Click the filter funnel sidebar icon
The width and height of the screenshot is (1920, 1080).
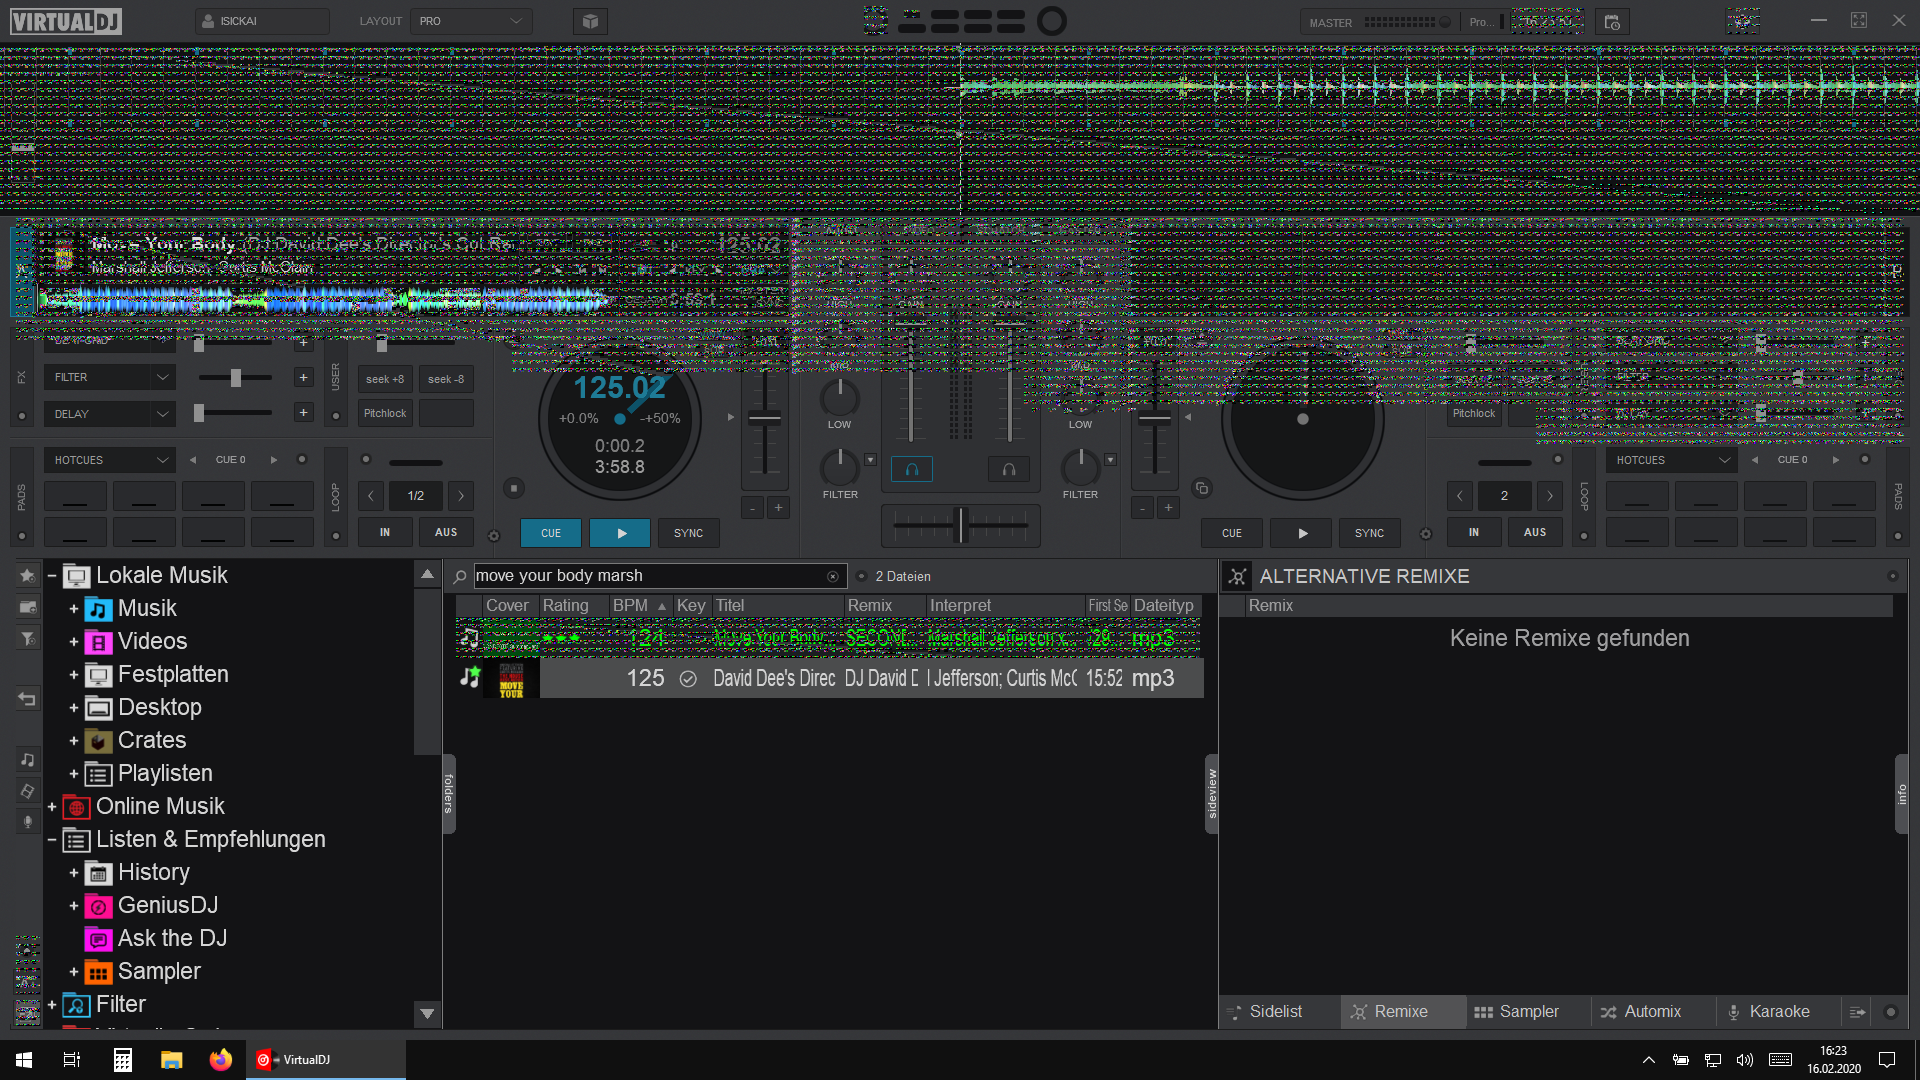click(27, 638)
